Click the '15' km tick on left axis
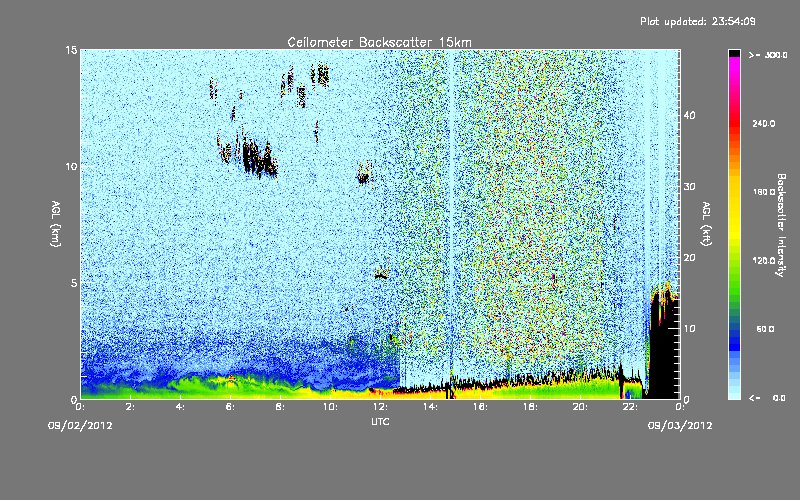Image resolution: width=800 pixels, height=500 pixels. [71, 50]
